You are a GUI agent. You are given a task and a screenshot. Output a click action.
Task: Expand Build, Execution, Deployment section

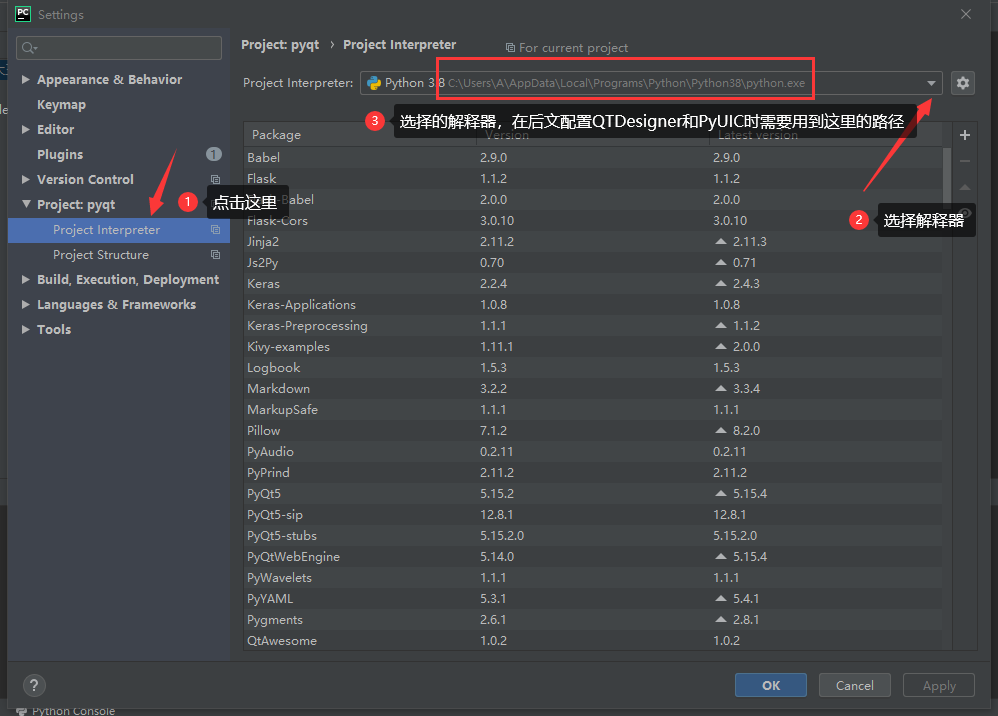coord(25,279)
